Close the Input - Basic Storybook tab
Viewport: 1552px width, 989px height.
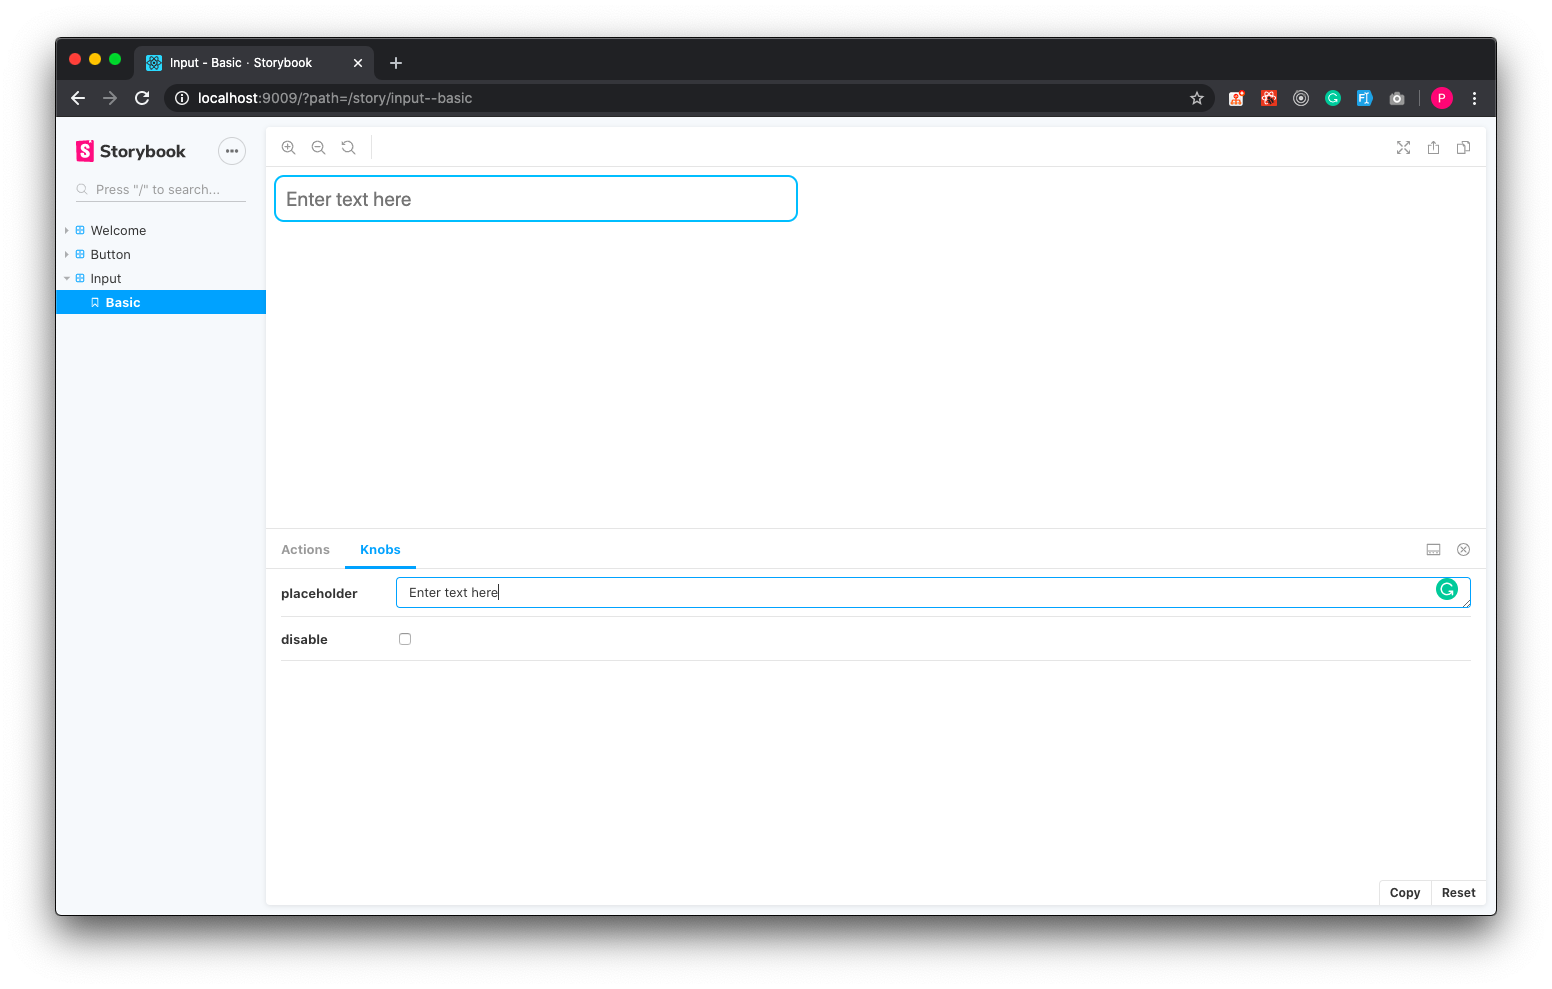click(x=358, y=63)
